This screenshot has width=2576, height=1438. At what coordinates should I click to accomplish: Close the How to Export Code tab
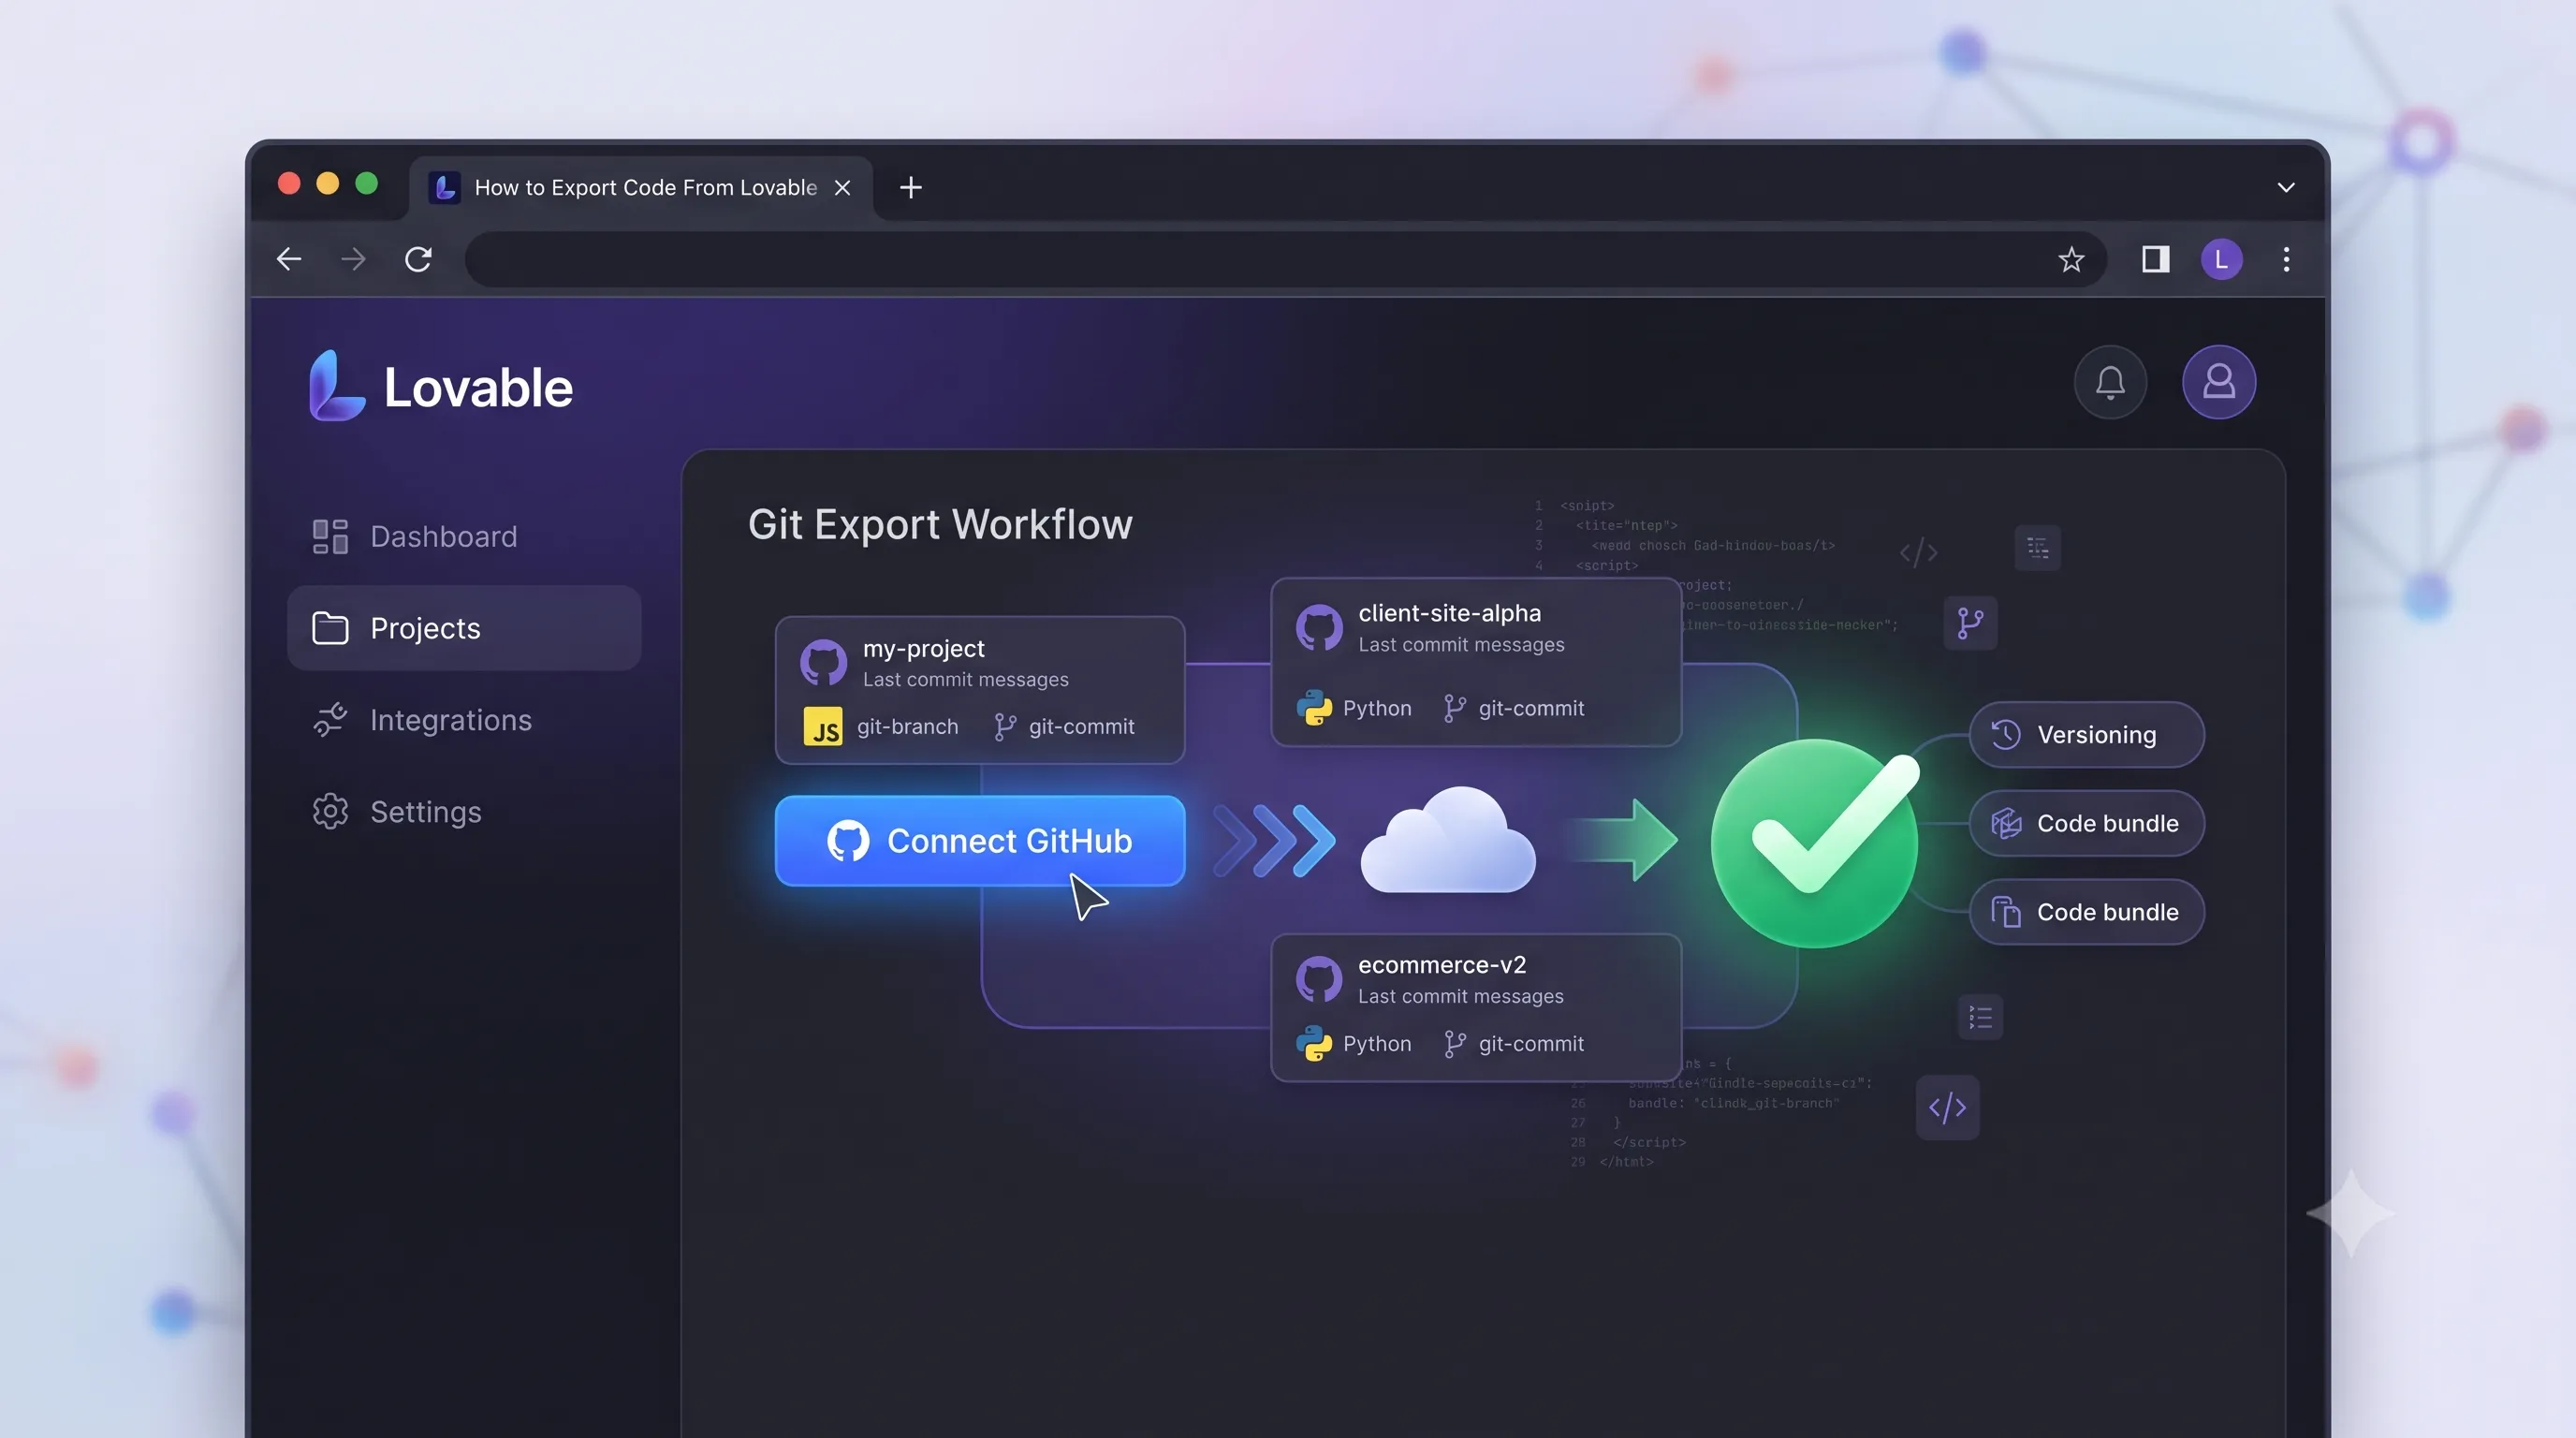(x=842, y=187)
